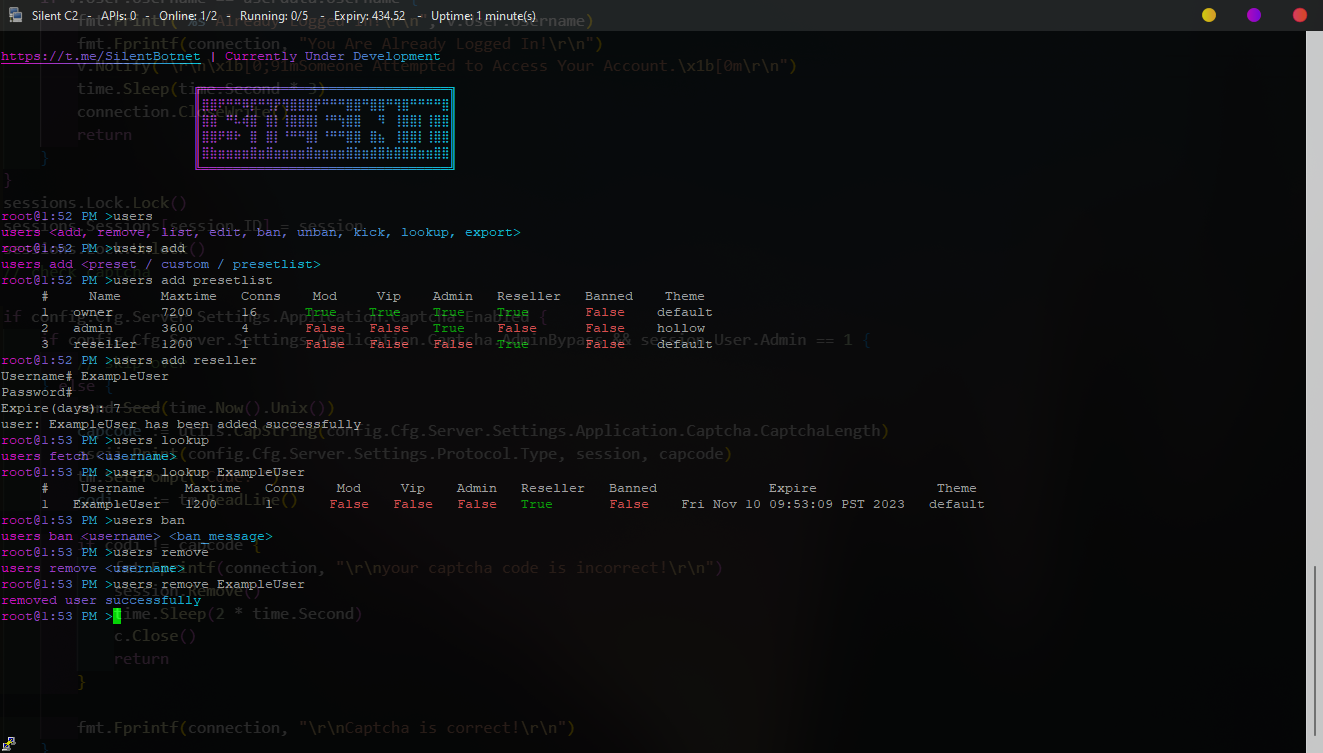The height and width of the screenshot is (753, 1323).
Task: Click the 'users add <preset / custom / presetlist>' usage line
Action: (161, 264)
